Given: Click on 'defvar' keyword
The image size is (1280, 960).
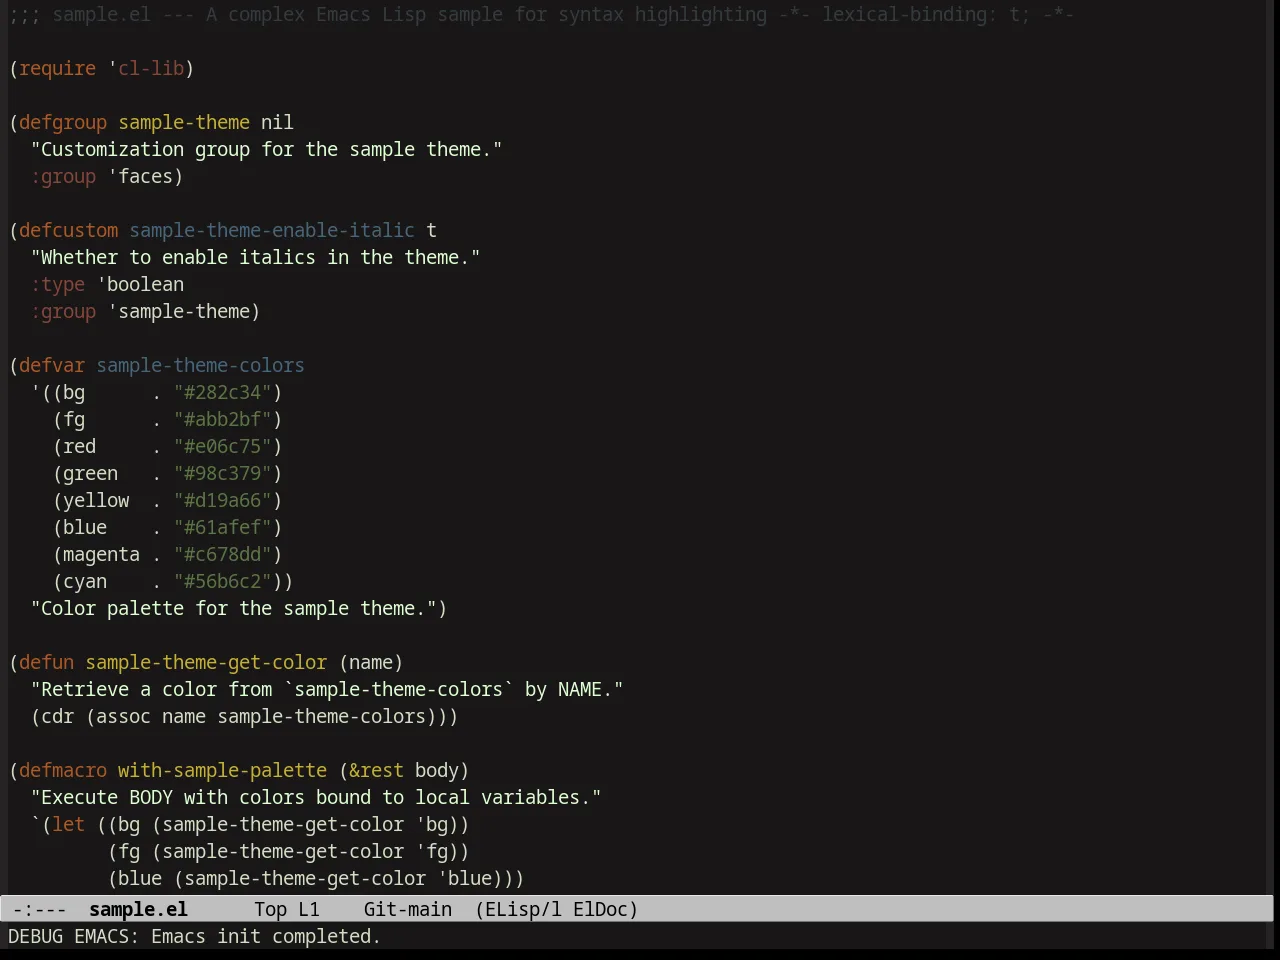Looking at the screenshot, I should (52, 365).
